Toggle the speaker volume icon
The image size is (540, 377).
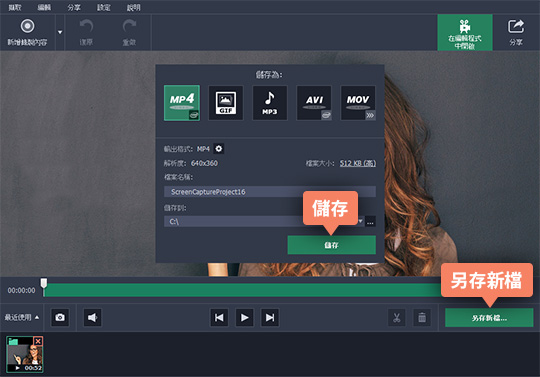(93, 317)
